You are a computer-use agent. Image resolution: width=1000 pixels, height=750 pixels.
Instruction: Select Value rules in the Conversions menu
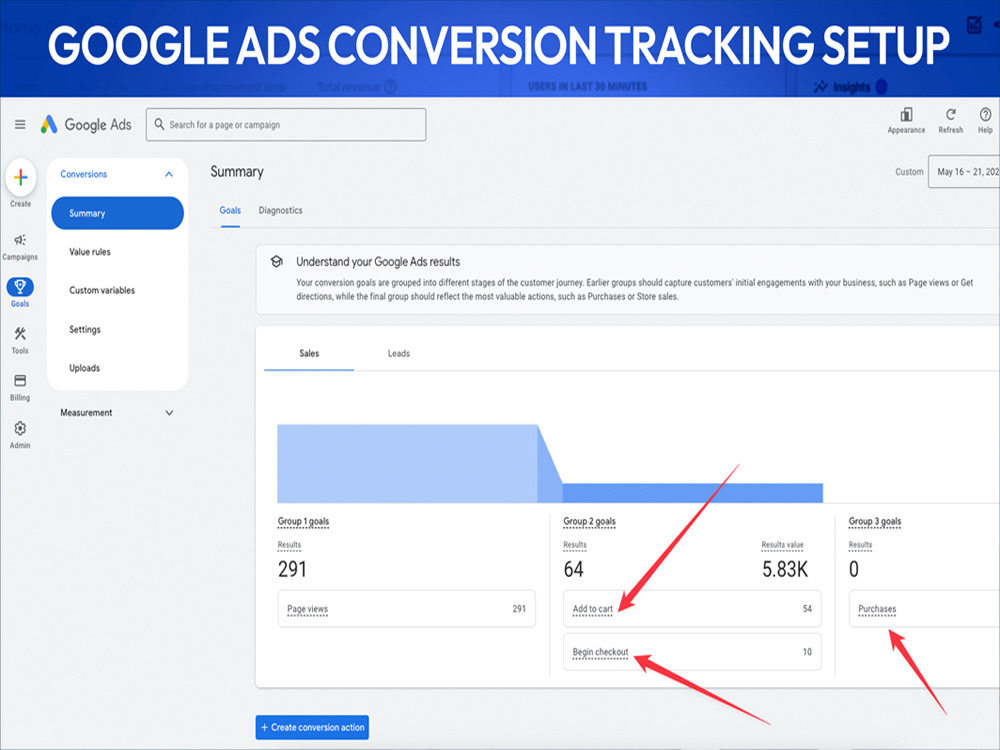tap(89, 251)
